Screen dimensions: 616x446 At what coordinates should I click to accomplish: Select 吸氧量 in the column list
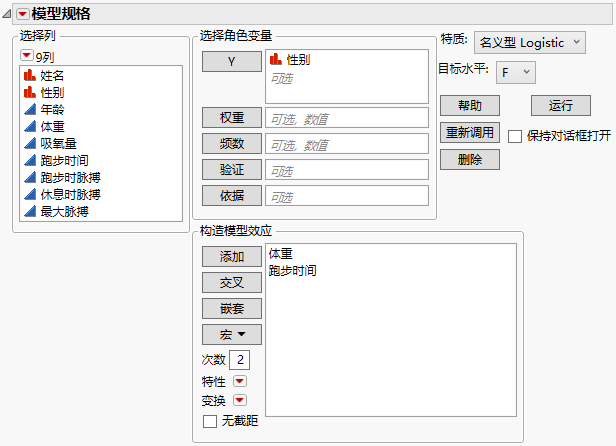(59, 143)
